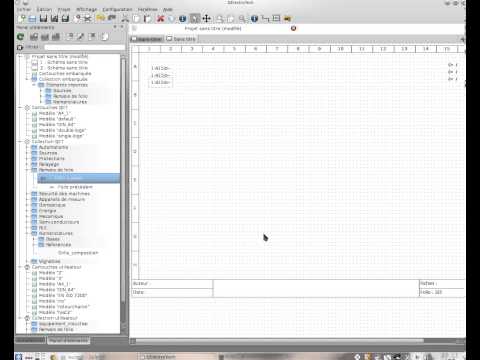
Task: Click the first blue round info icon
Action: (182, 19)
